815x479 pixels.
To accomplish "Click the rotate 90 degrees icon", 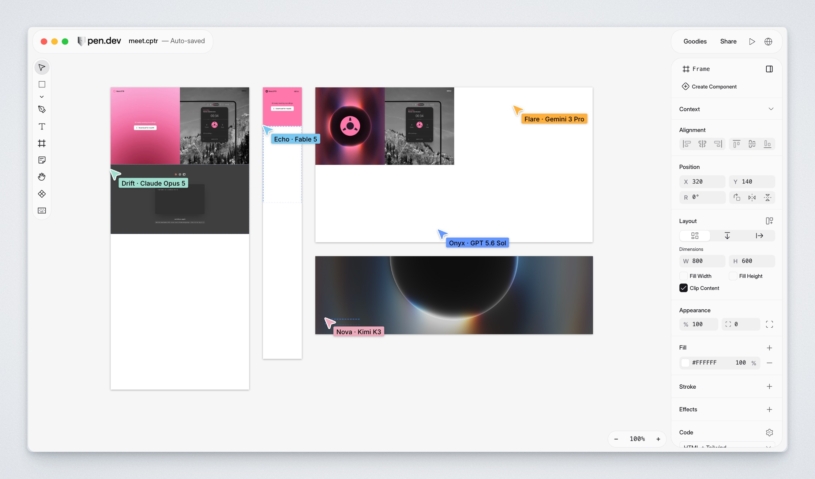I will 737,197.
